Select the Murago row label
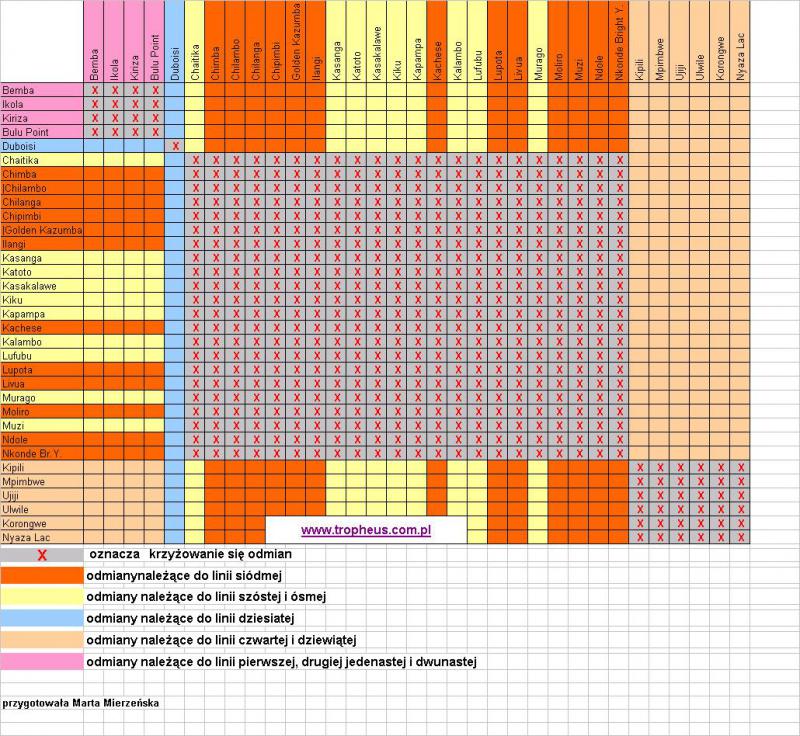Screen dimensions: 800x736 coord(19,398)
